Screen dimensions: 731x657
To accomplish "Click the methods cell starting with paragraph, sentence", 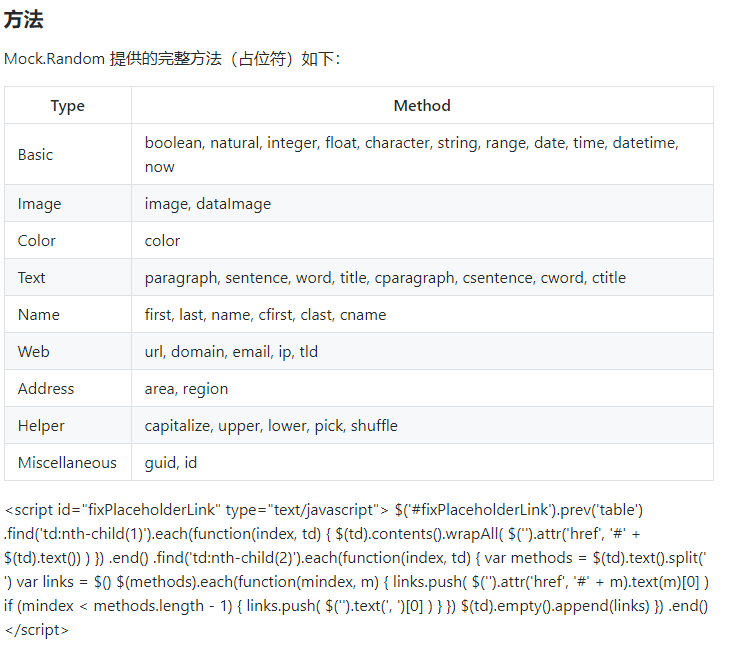I will (422, 277).
